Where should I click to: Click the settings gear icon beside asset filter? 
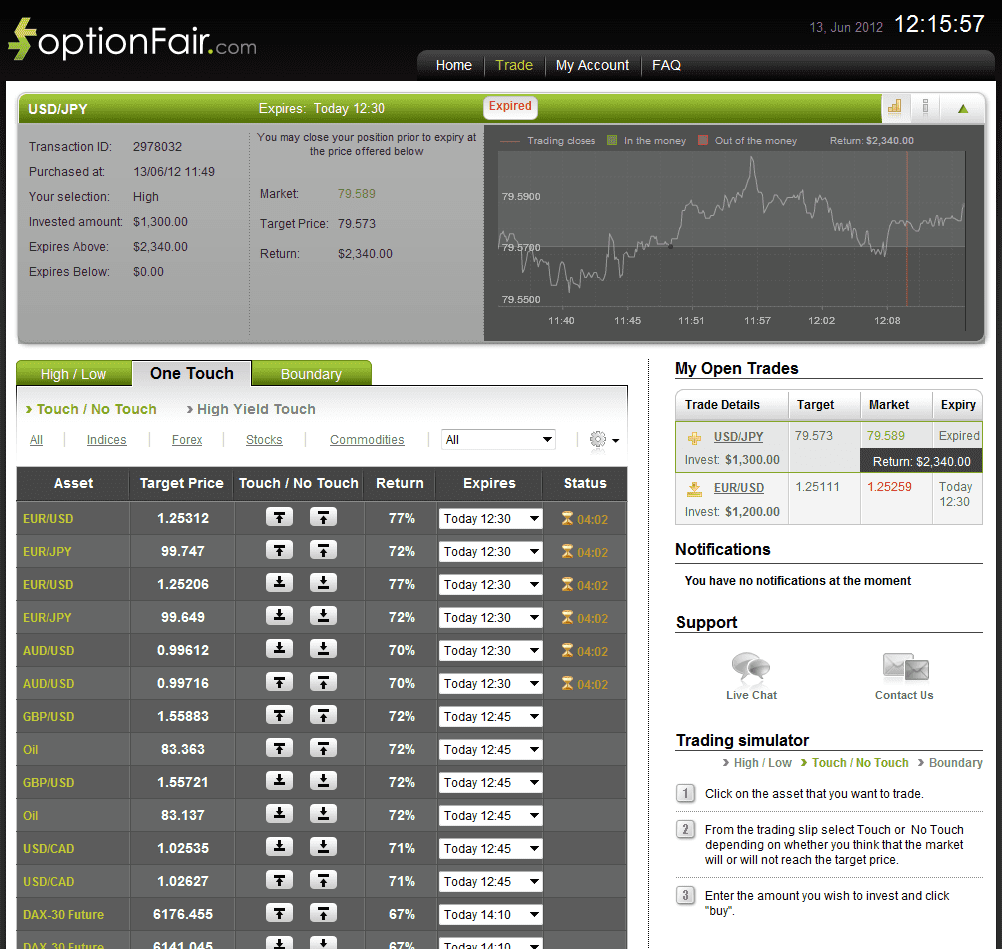[598, 439]
